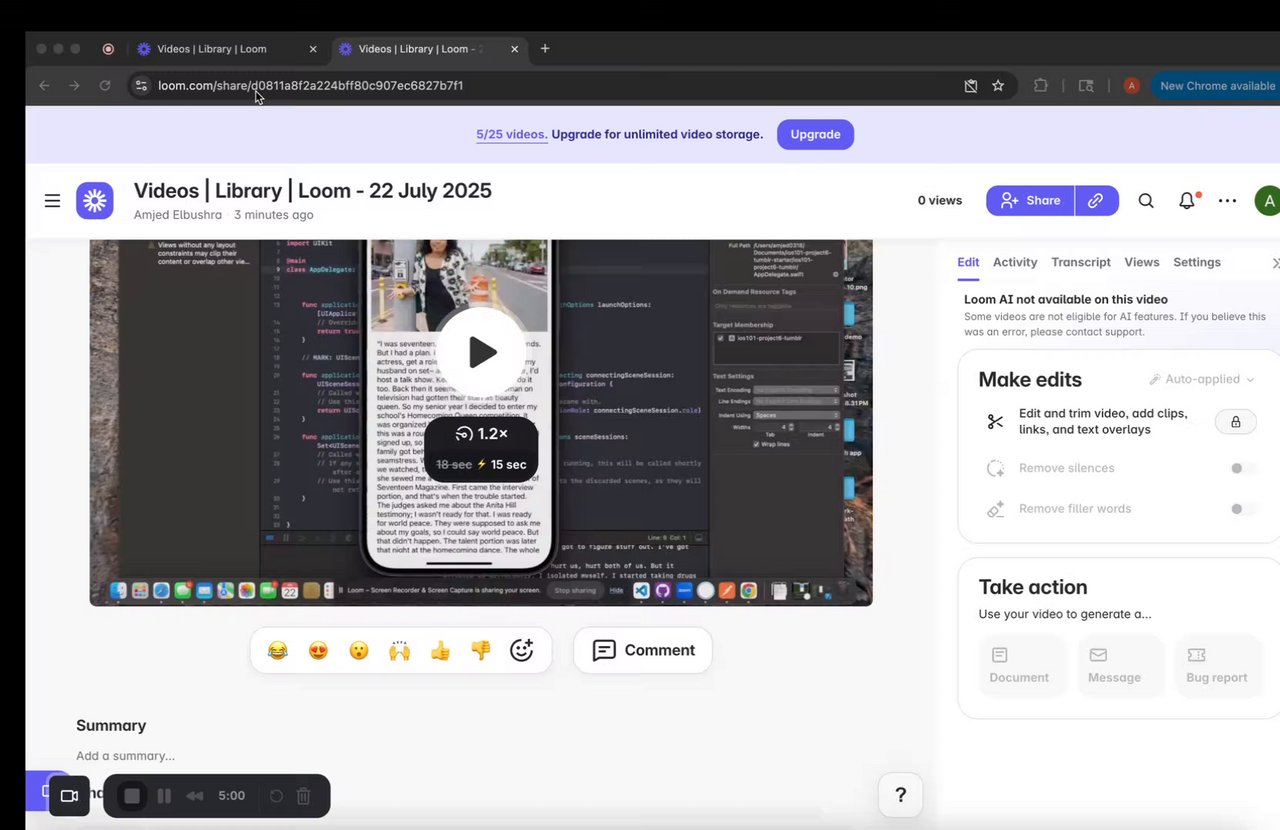Switch to the Edit tab
Viewport: 1280px width, 830px height.
[968, 262]
